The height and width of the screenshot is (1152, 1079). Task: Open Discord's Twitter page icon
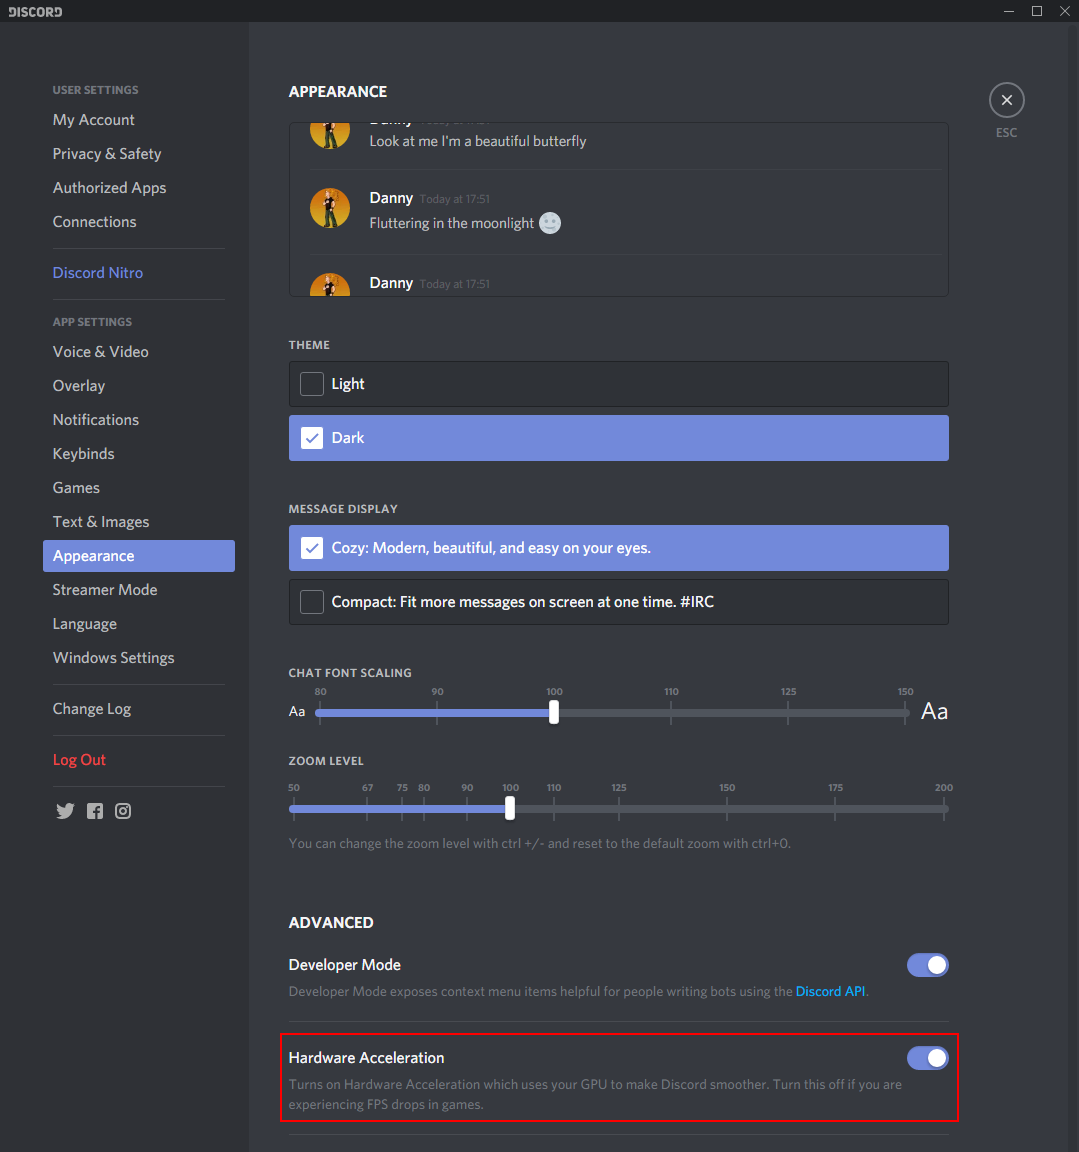coord(65,811)
